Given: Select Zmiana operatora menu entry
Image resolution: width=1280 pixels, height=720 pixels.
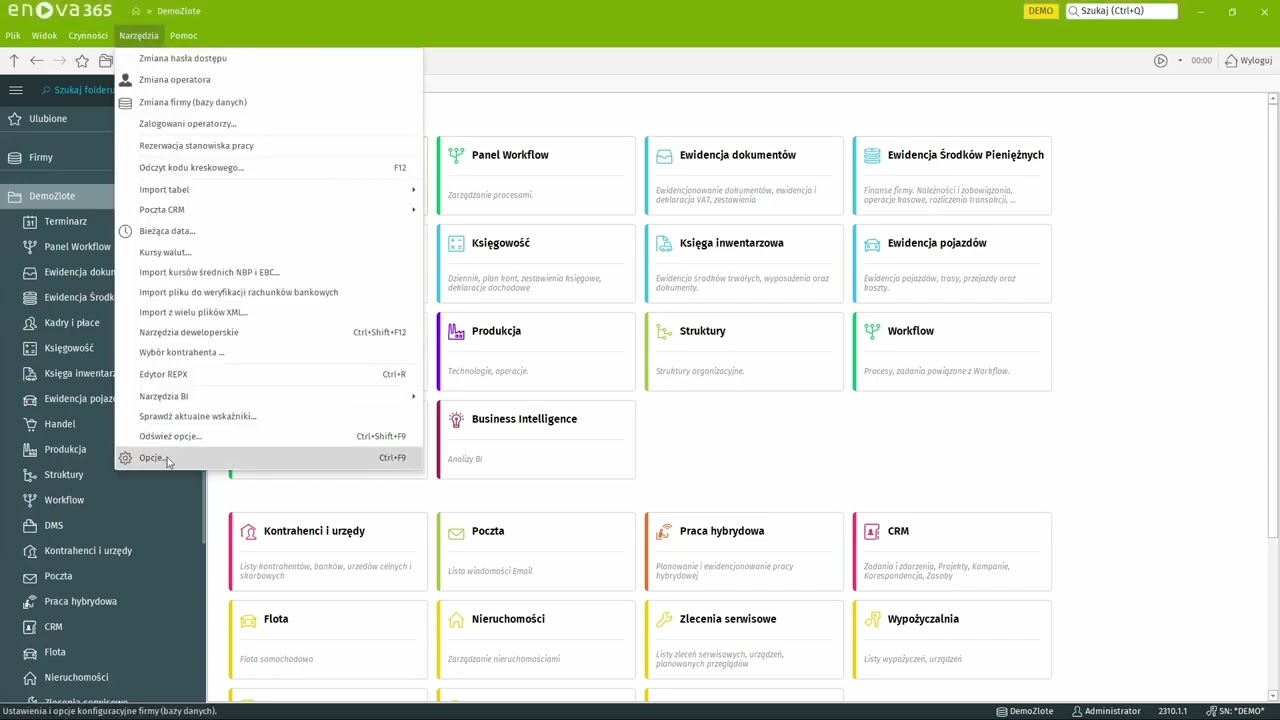Looking at the screenshot, I should [x=269, y=80].
